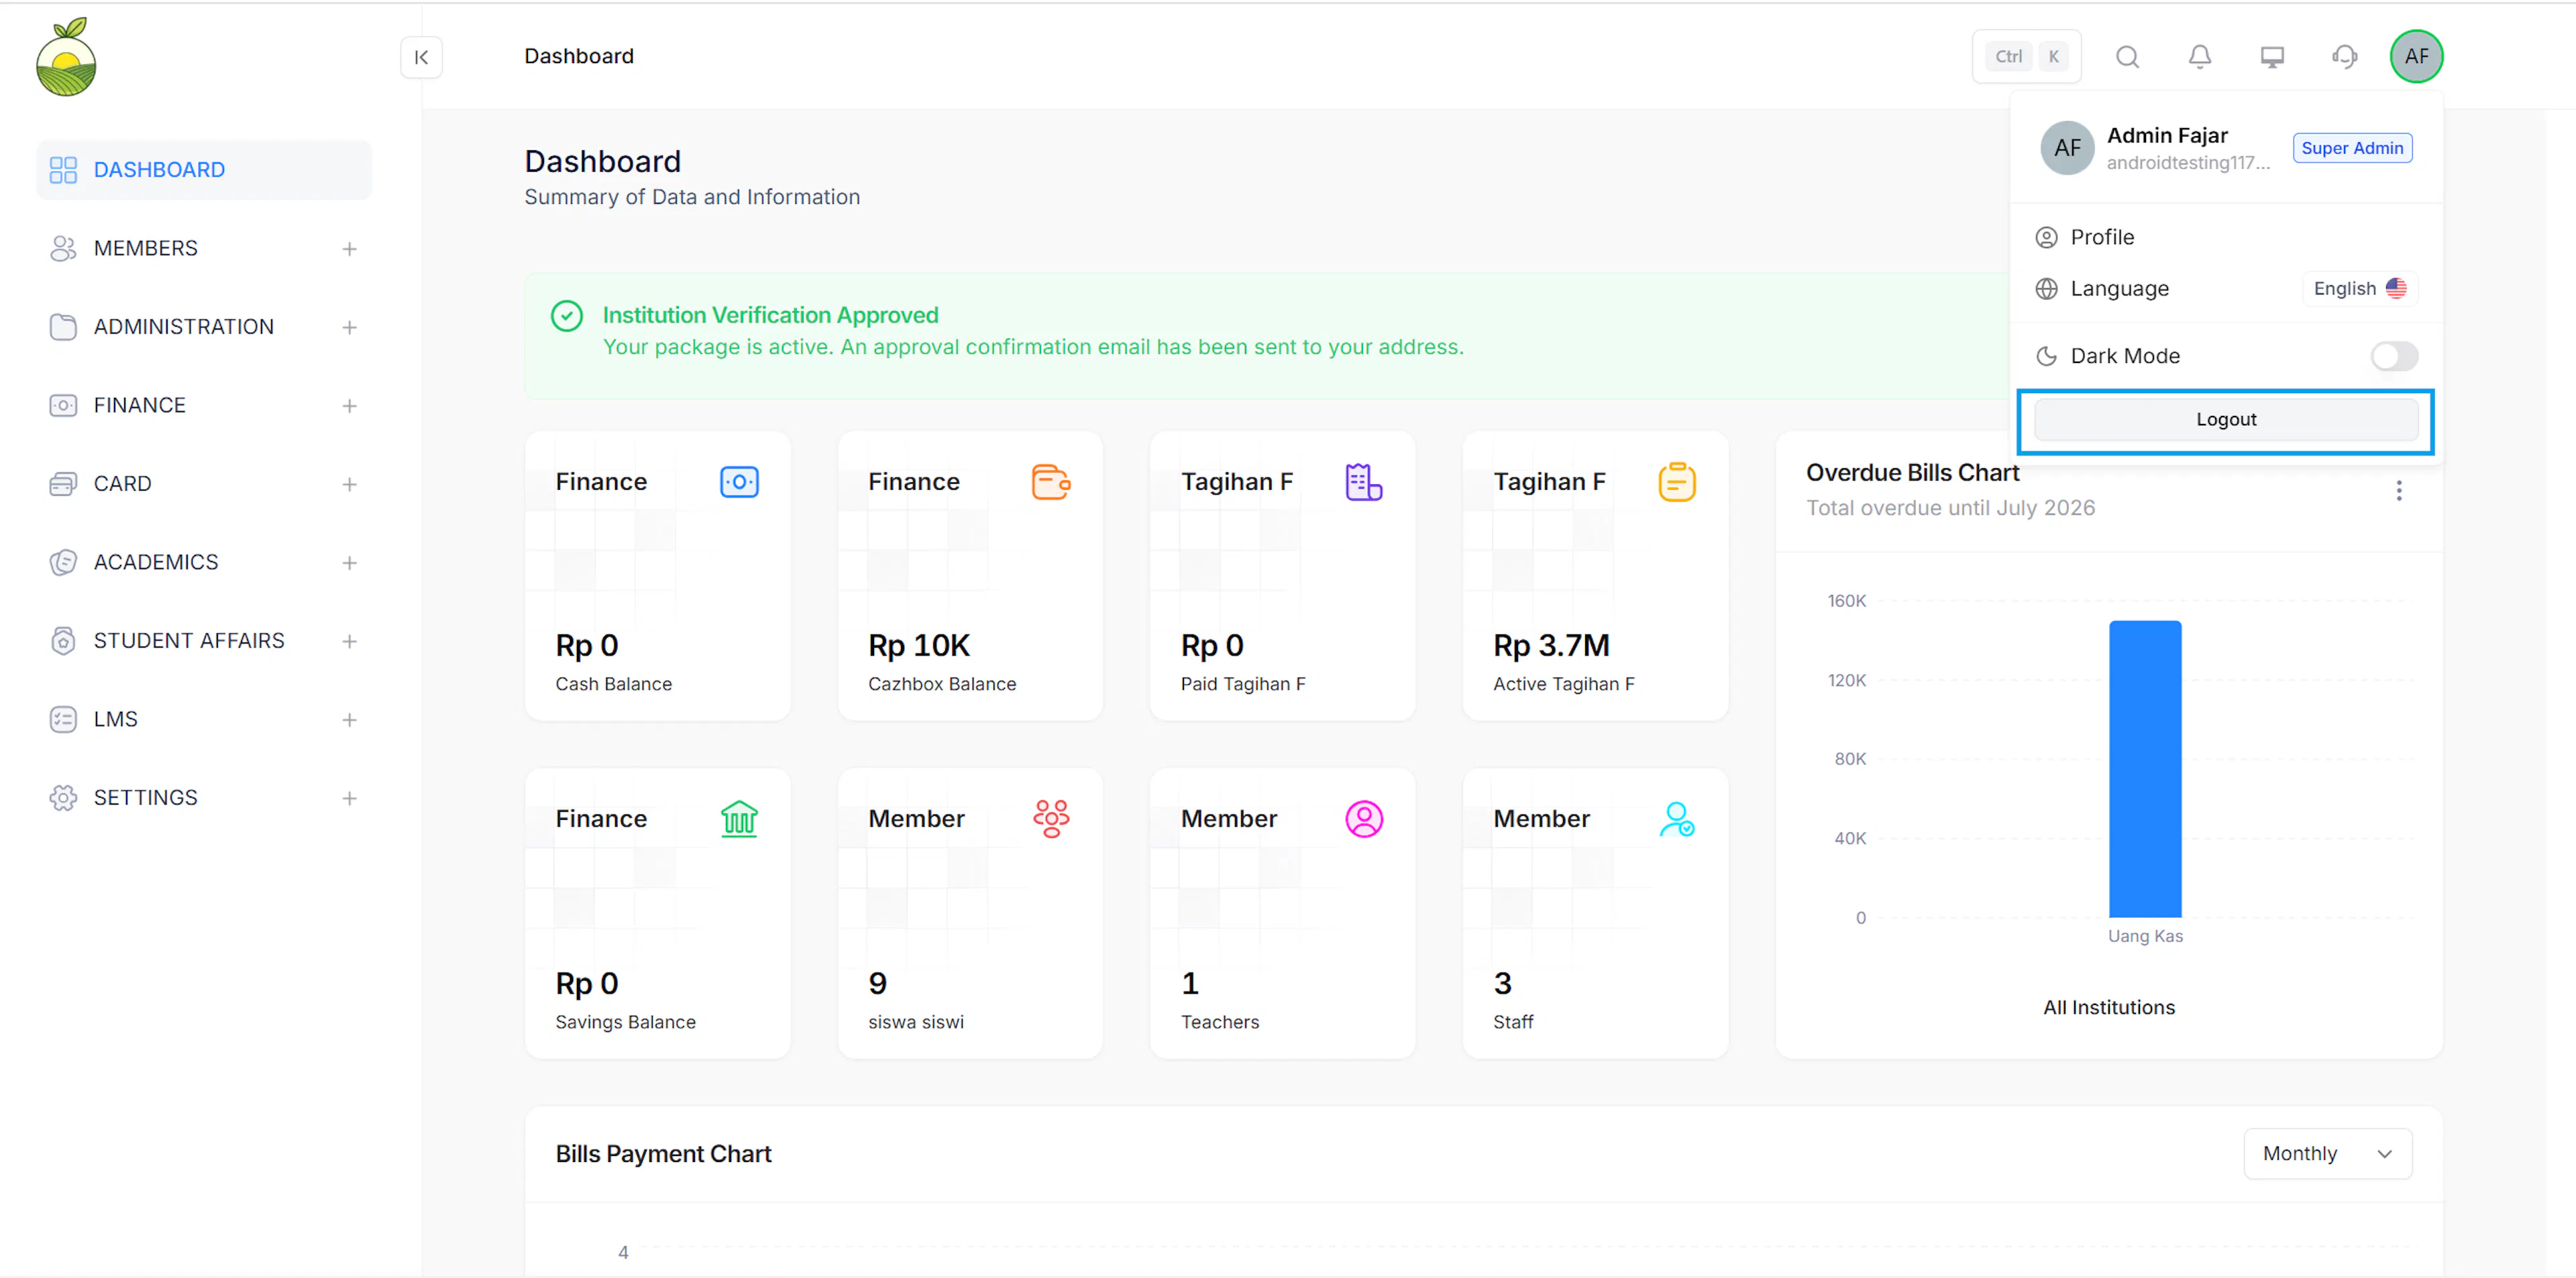
Task: Click the Card icon in sidebar
Action: pos(63,484)
